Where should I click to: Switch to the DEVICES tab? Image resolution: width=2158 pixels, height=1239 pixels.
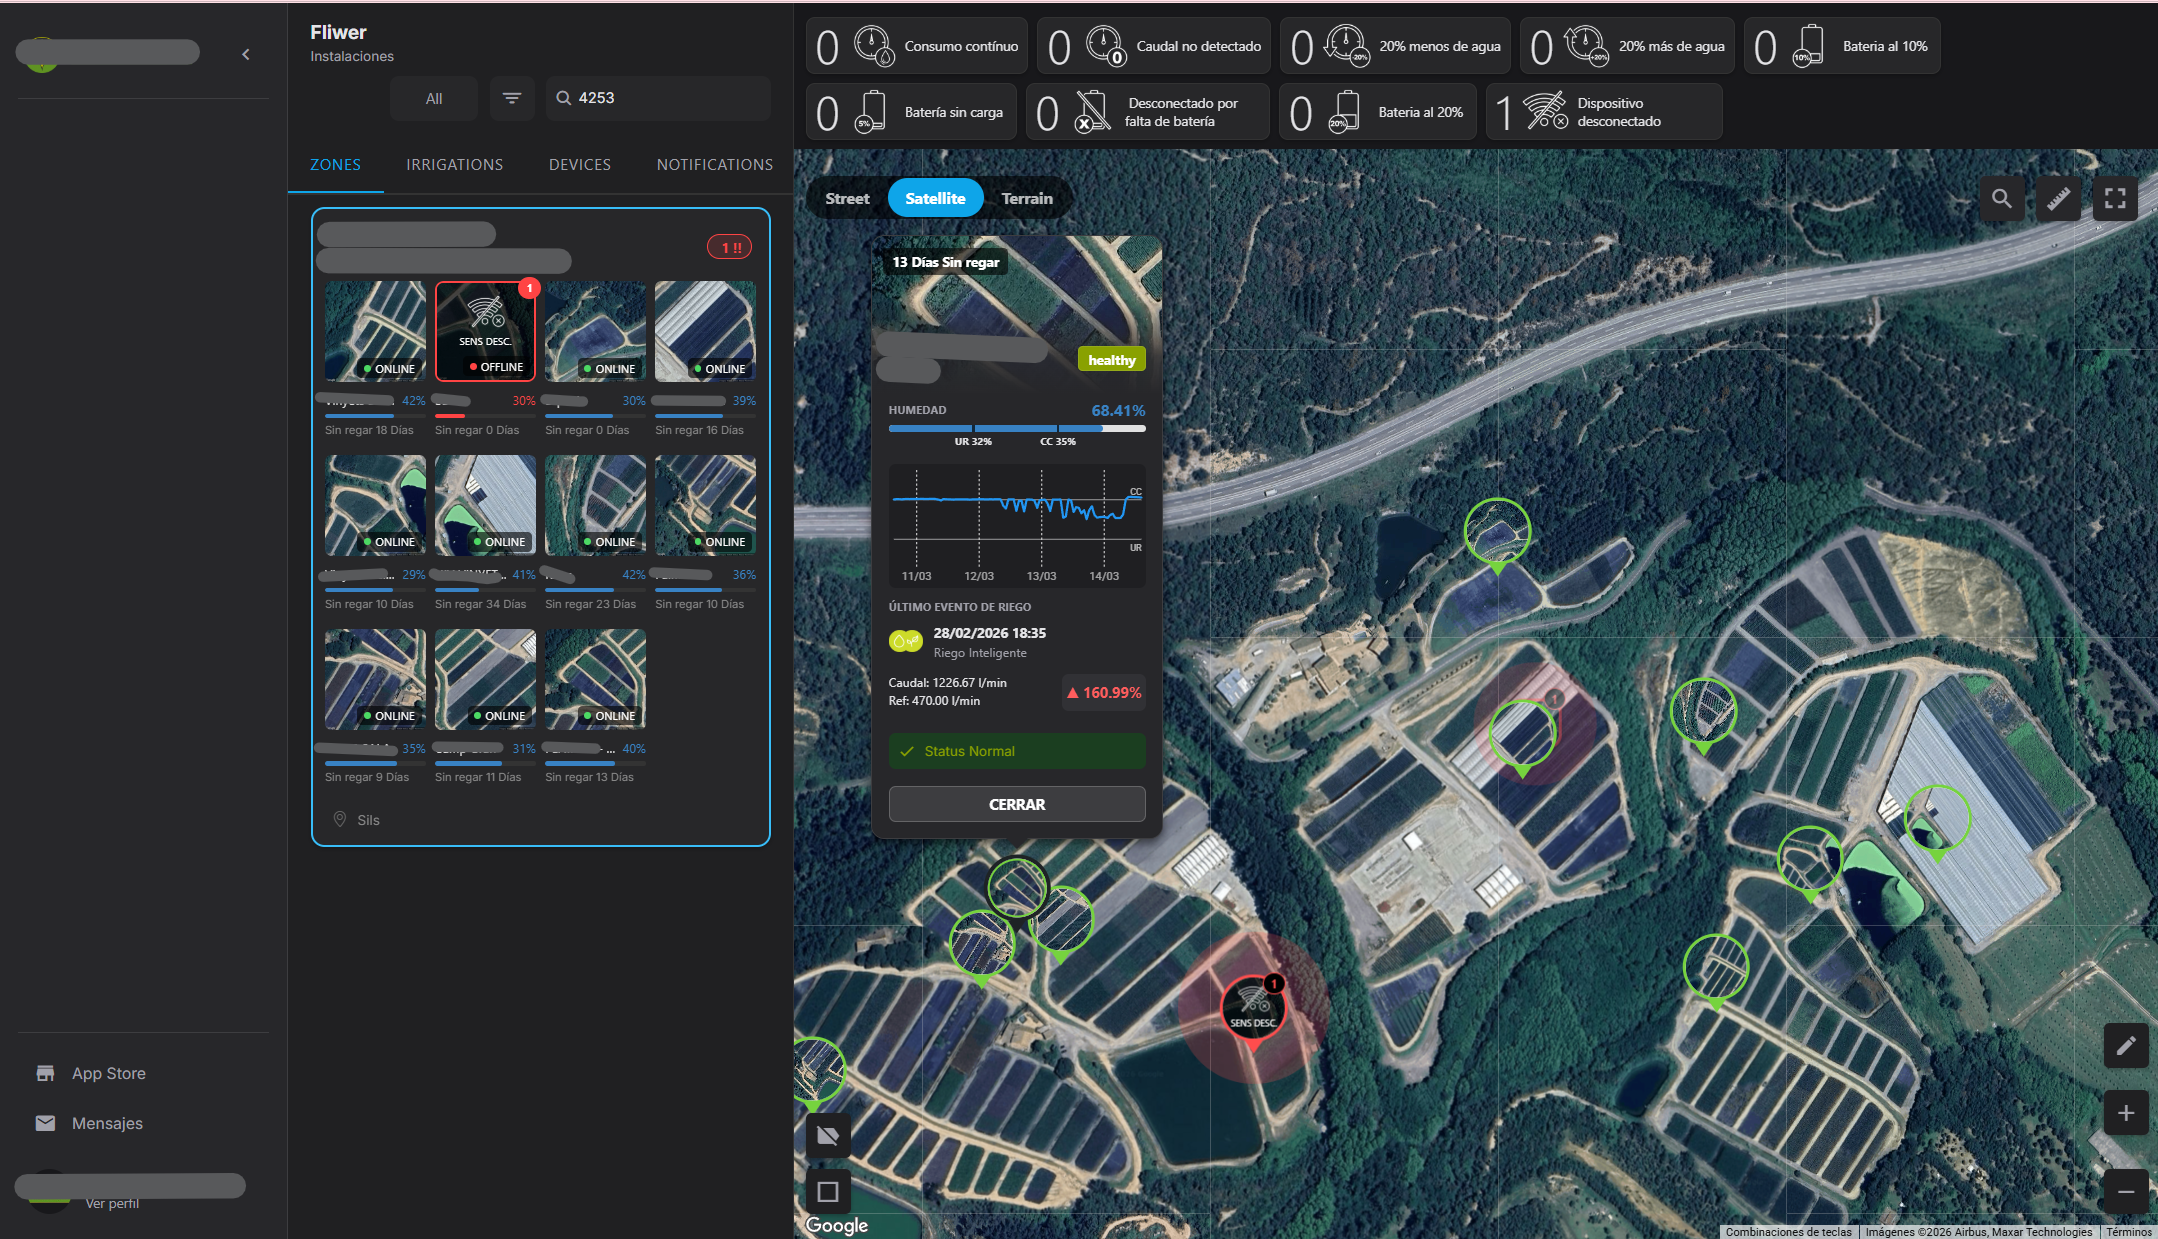(x=579, y=165)
